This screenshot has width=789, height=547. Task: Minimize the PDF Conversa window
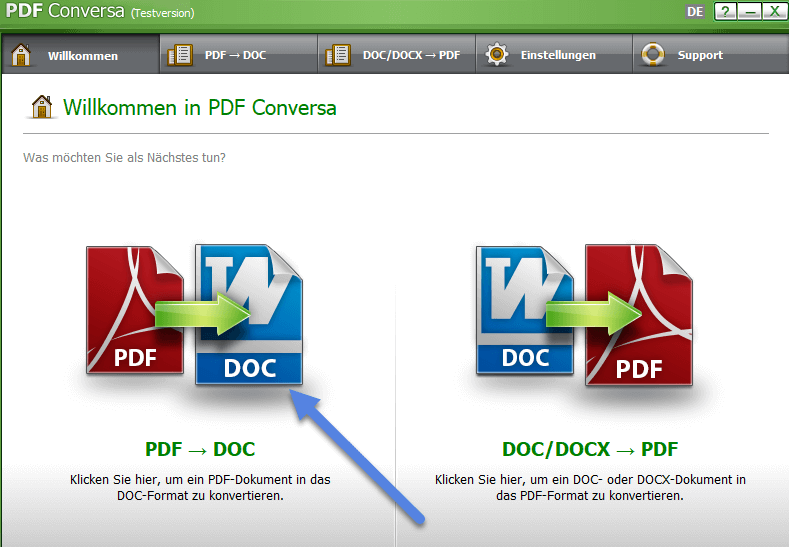750,12
